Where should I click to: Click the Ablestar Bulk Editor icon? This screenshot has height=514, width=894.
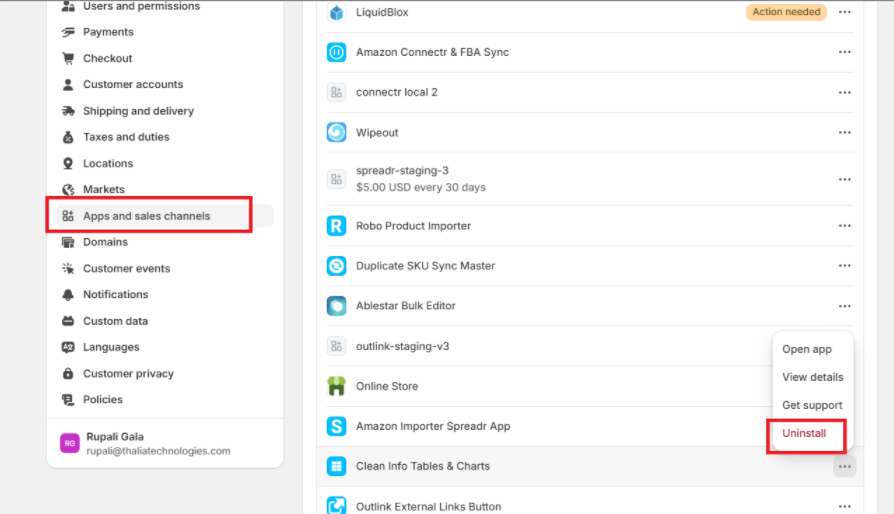(336, 306)
